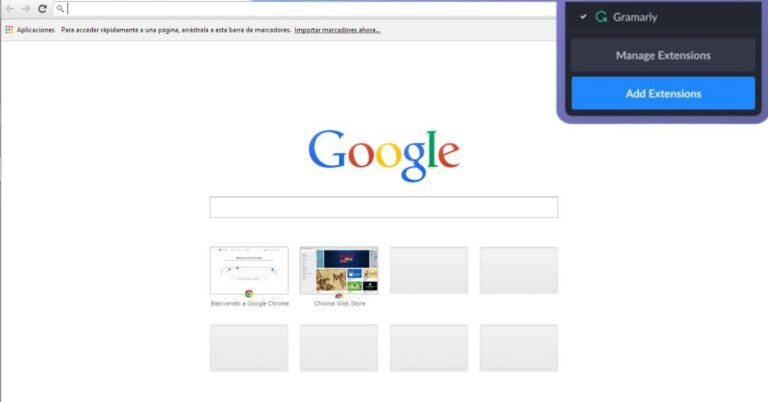Click the Bienvenido a Google Chrome caption
Viewport: 768px width, 402px height.
click(x=250, y=304)
